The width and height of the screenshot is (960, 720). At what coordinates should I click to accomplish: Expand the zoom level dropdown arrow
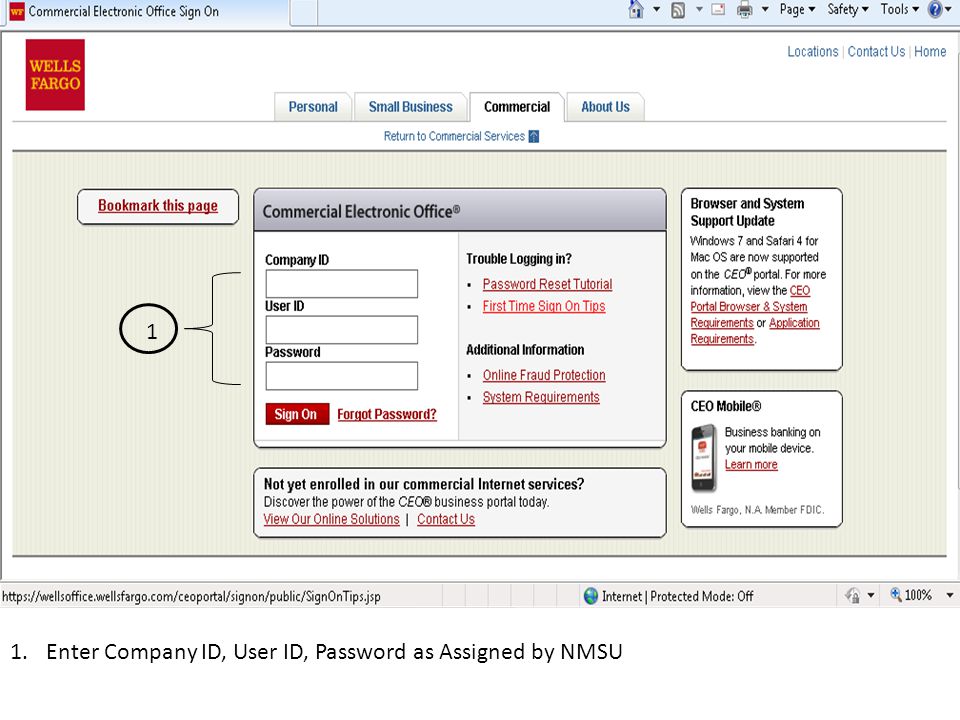point(950,595)
